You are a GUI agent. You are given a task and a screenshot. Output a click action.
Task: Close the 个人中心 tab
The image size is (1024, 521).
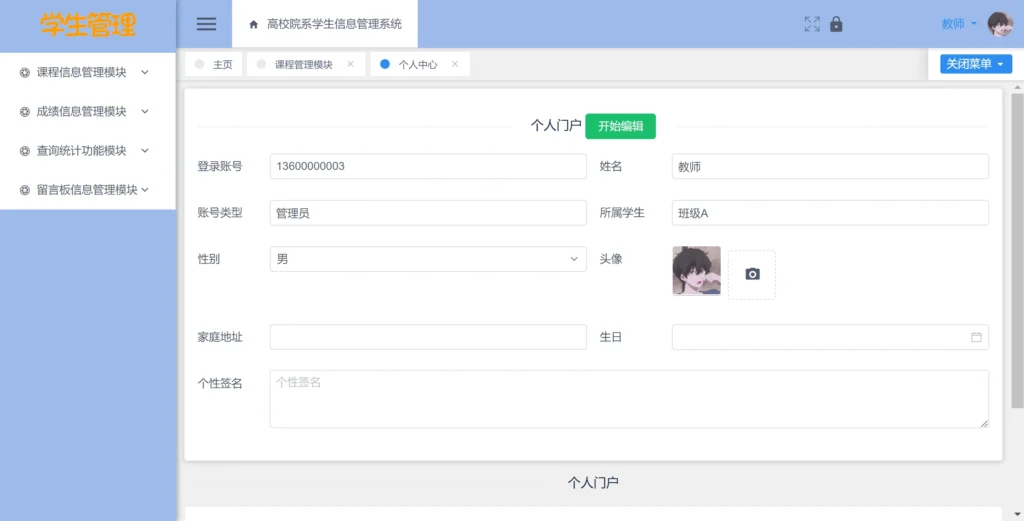tap(455, 64)
